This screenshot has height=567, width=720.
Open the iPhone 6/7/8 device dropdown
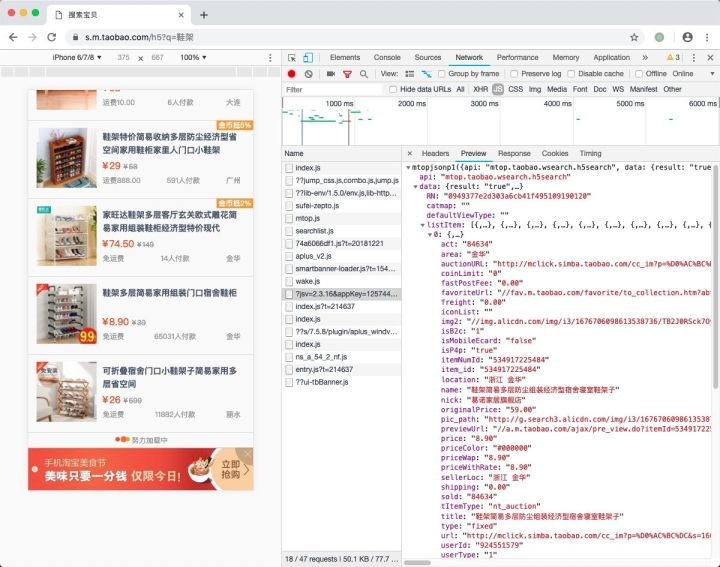[x=77, y=57]
